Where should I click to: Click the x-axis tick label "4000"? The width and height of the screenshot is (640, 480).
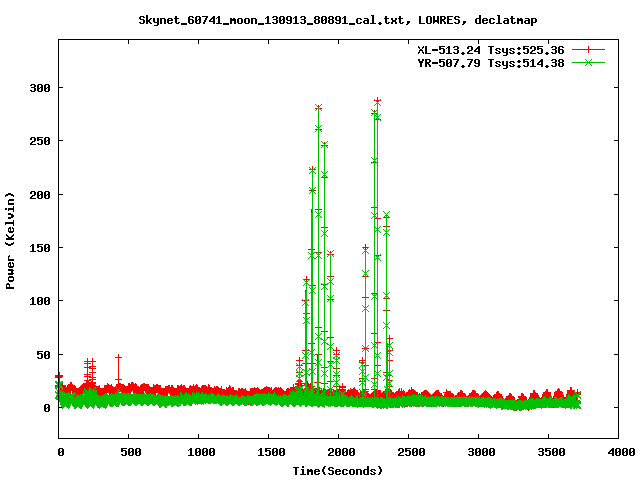point(621,452)
